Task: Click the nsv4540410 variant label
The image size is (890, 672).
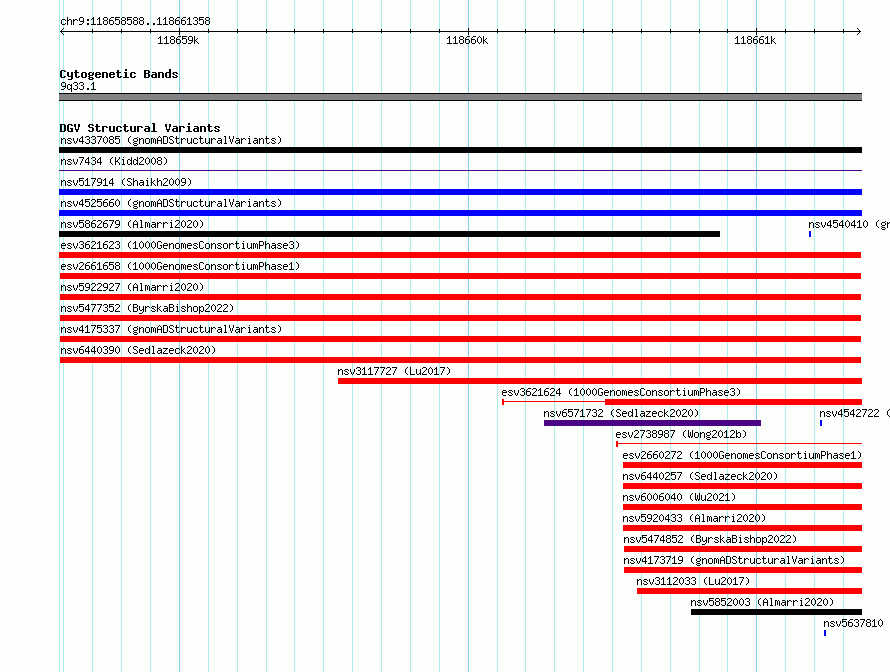Action: point(849,224)
